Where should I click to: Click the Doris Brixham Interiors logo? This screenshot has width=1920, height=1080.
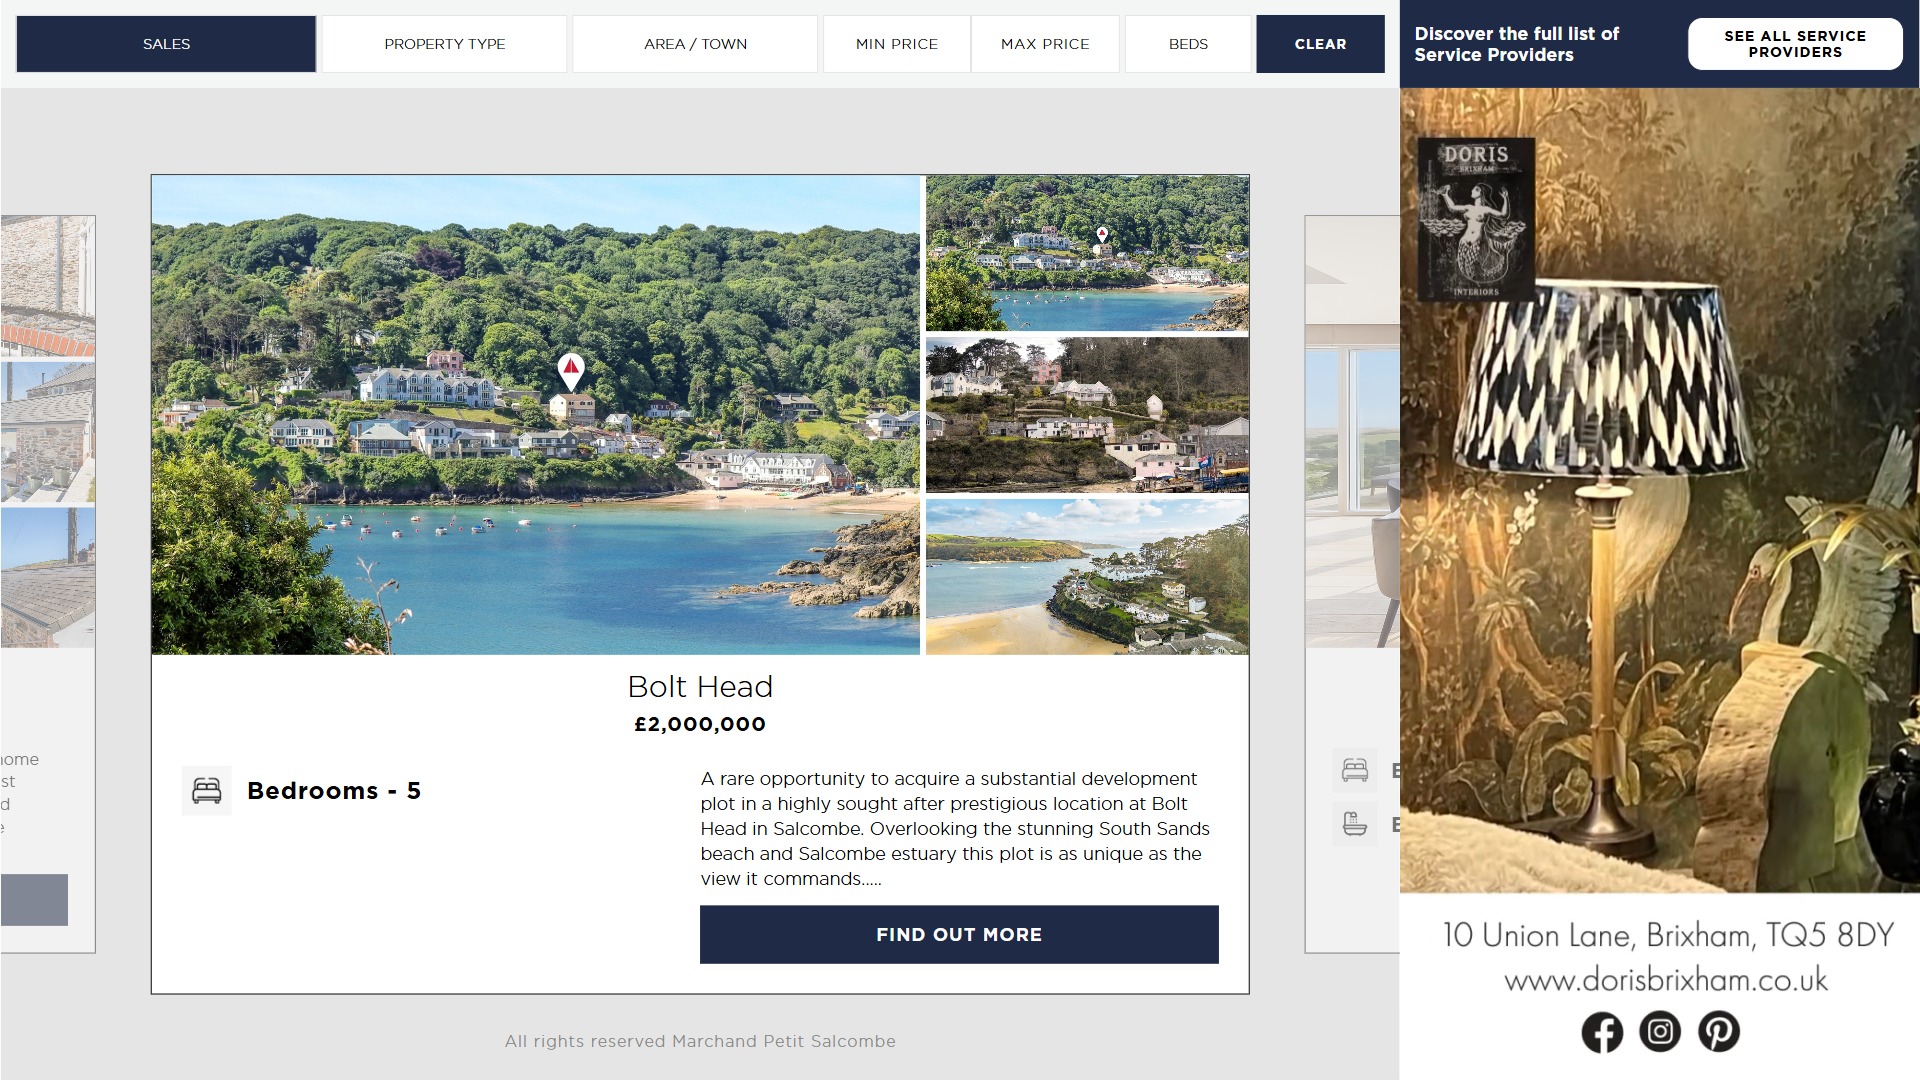(1476, 220)
